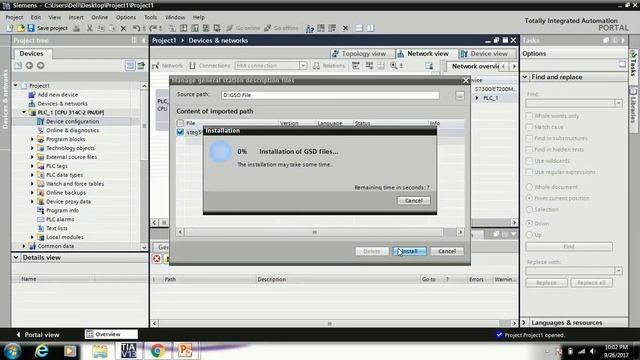This screenshot has height=360, width=640.
Task: Open TIA V13 from taskbar
Action: click(x=128, y=351)
